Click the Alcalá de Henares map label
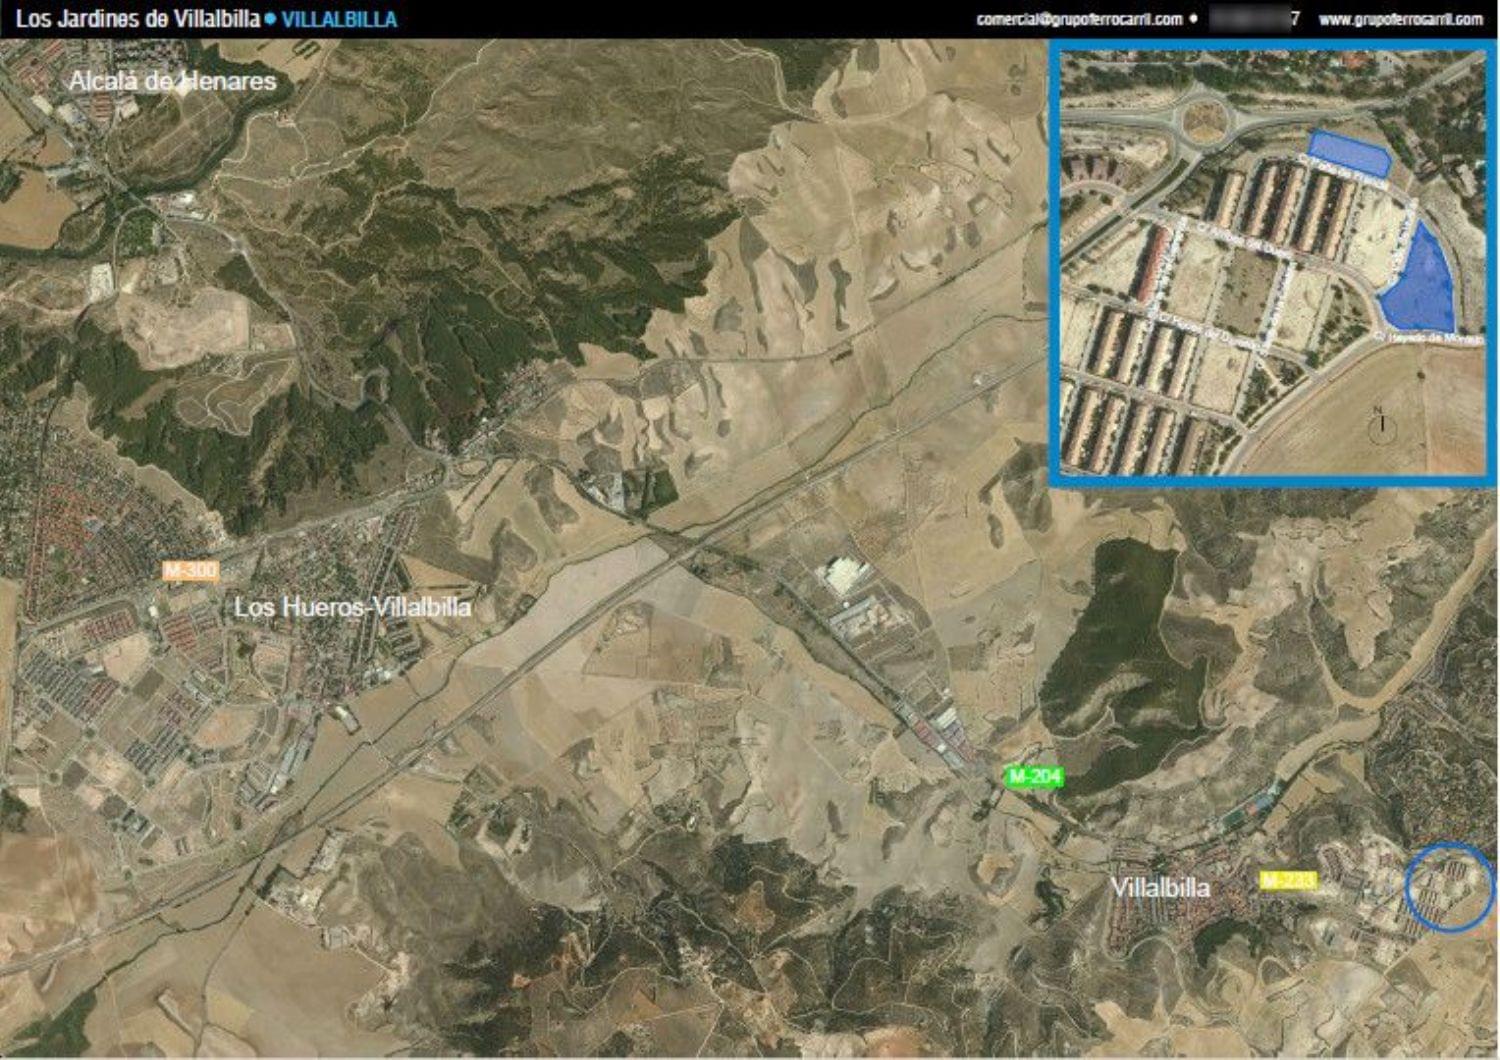This screenshot has height=1060, width=1500. point(172,81)
